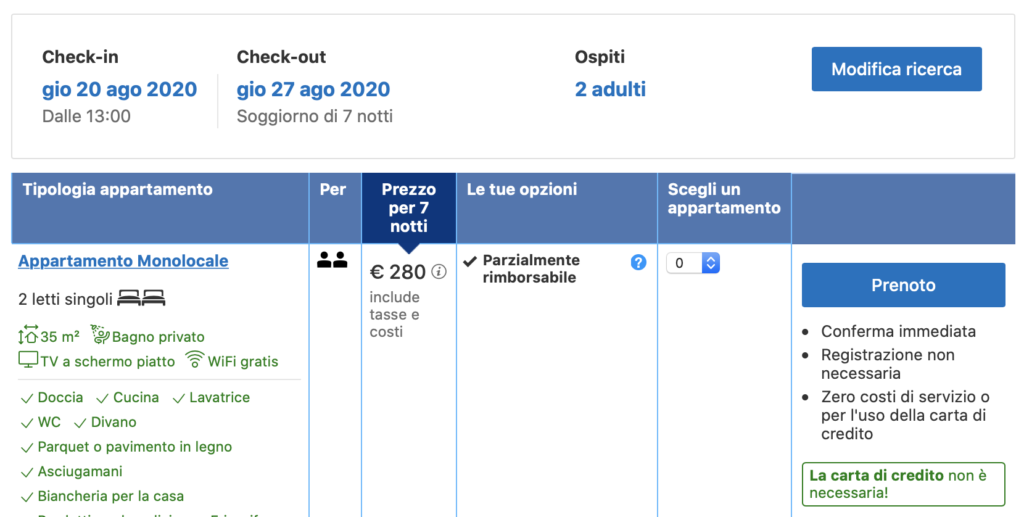Click the Lavatrice amenity checkmark
1024x517 pixels.
pos(180,398)
